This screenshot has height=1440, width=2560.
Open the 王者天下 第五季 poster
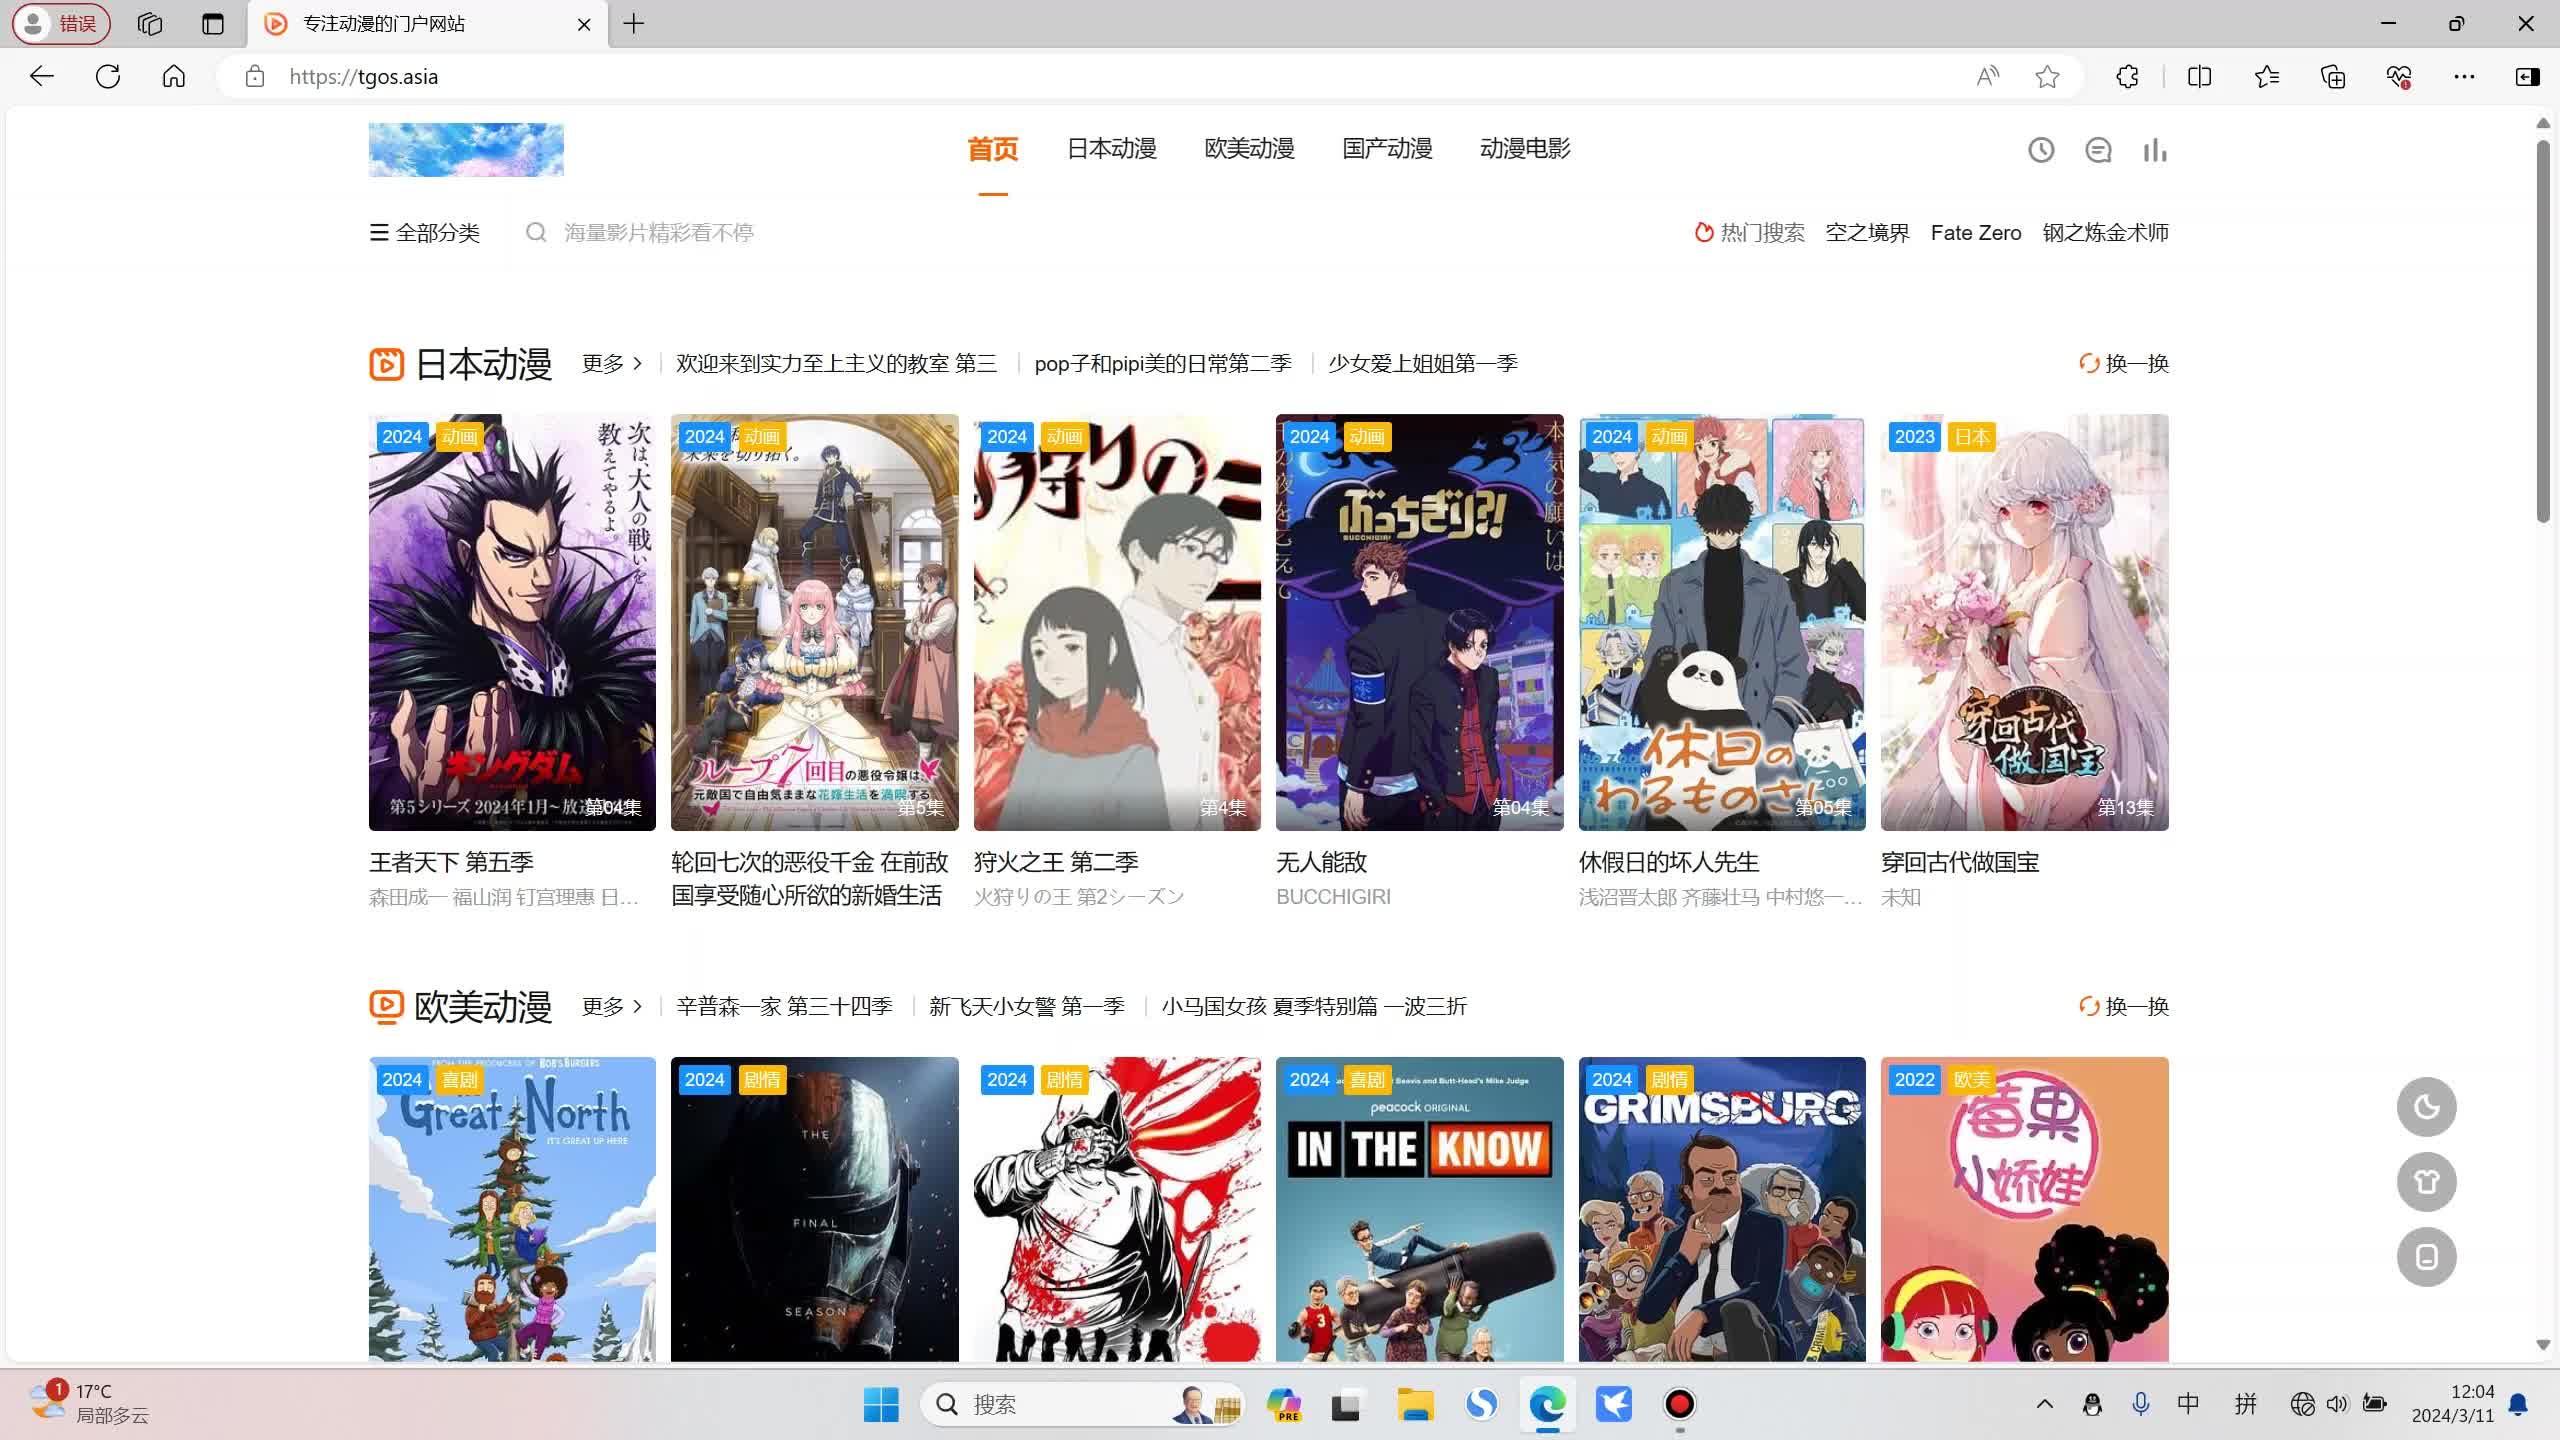click(512, 622)
